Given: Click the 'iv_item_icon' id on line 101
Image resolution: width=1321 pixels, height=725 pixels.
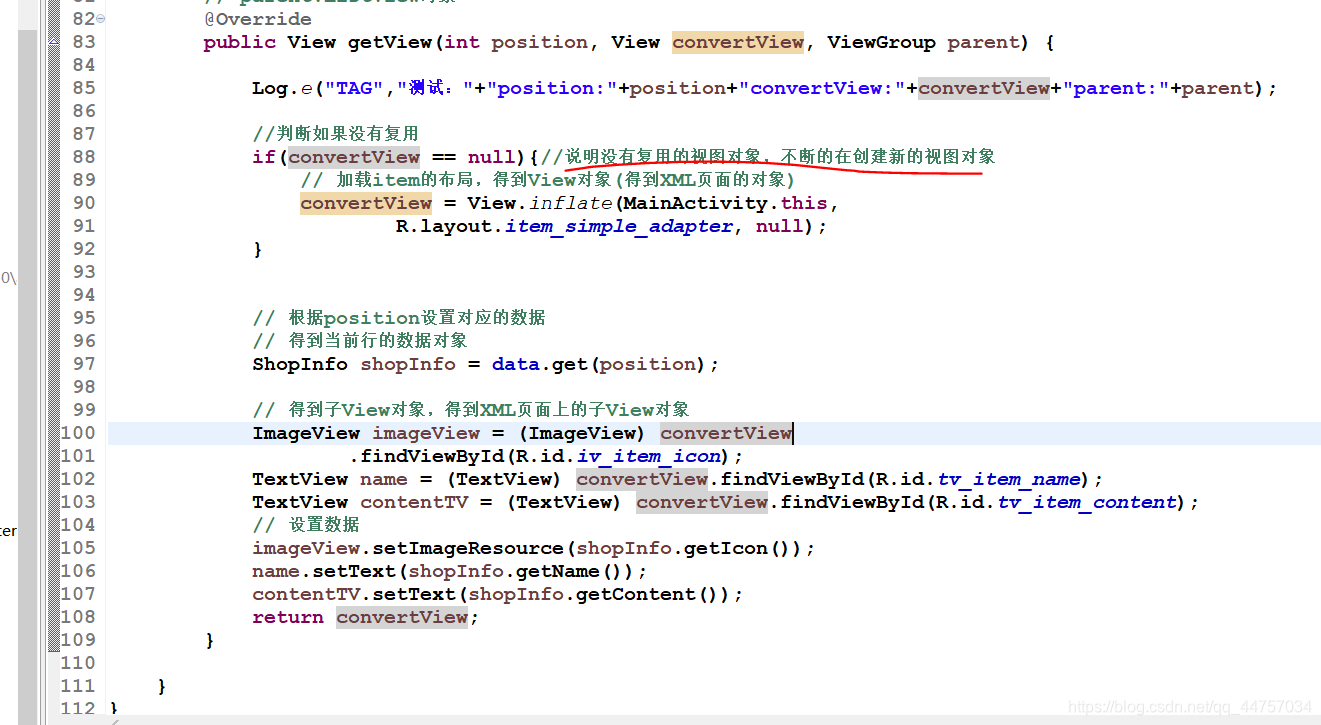Looking at the screenshot, I should tap(649, 456).
